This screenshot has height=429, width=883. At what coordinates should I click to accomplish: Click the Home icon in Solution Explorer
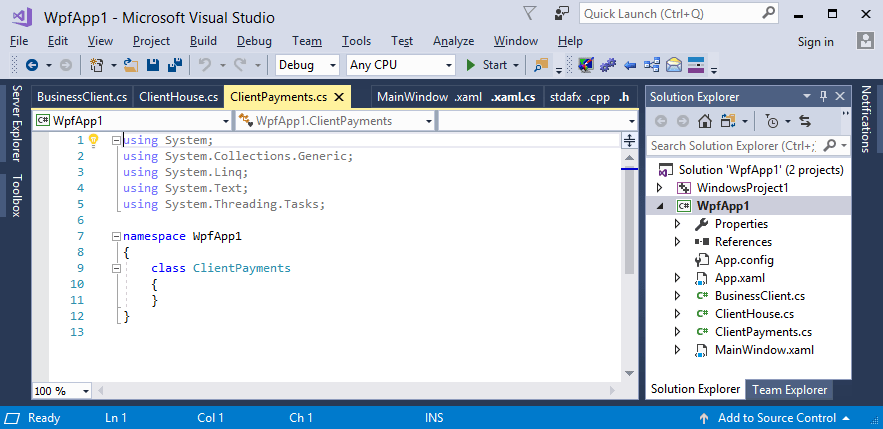click(x=705, y=121)
